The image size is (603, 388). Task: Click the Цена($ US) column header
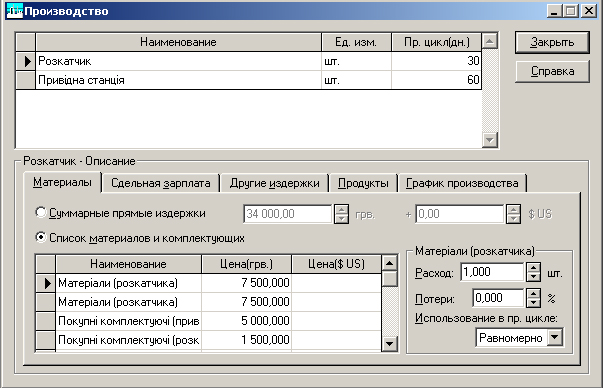tap(336, 264)
